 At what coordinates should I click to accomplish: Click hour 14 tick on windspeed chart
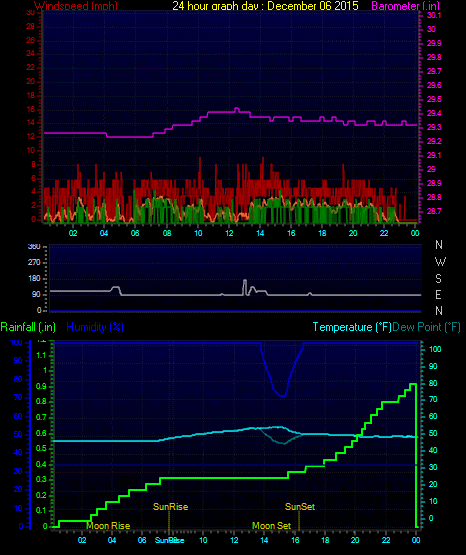tap(260, 233)
